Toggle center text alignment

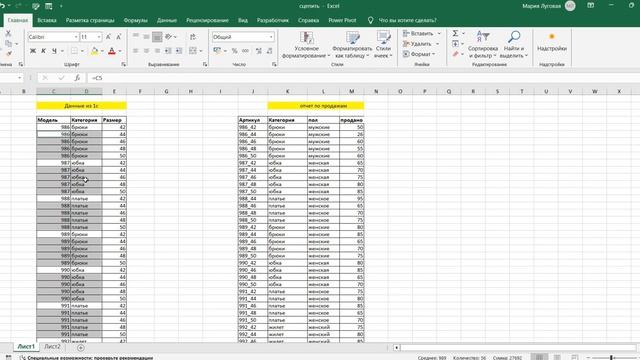[146, 51]
